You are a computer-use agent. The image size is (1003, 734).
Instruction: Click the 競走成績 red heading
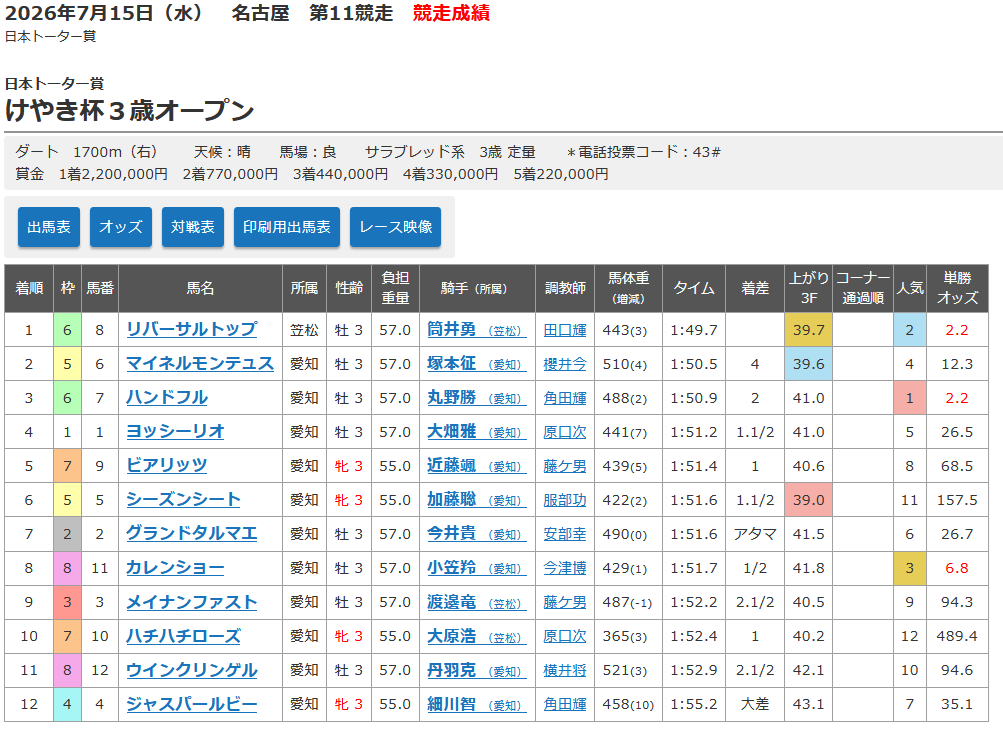pos(452,13)
